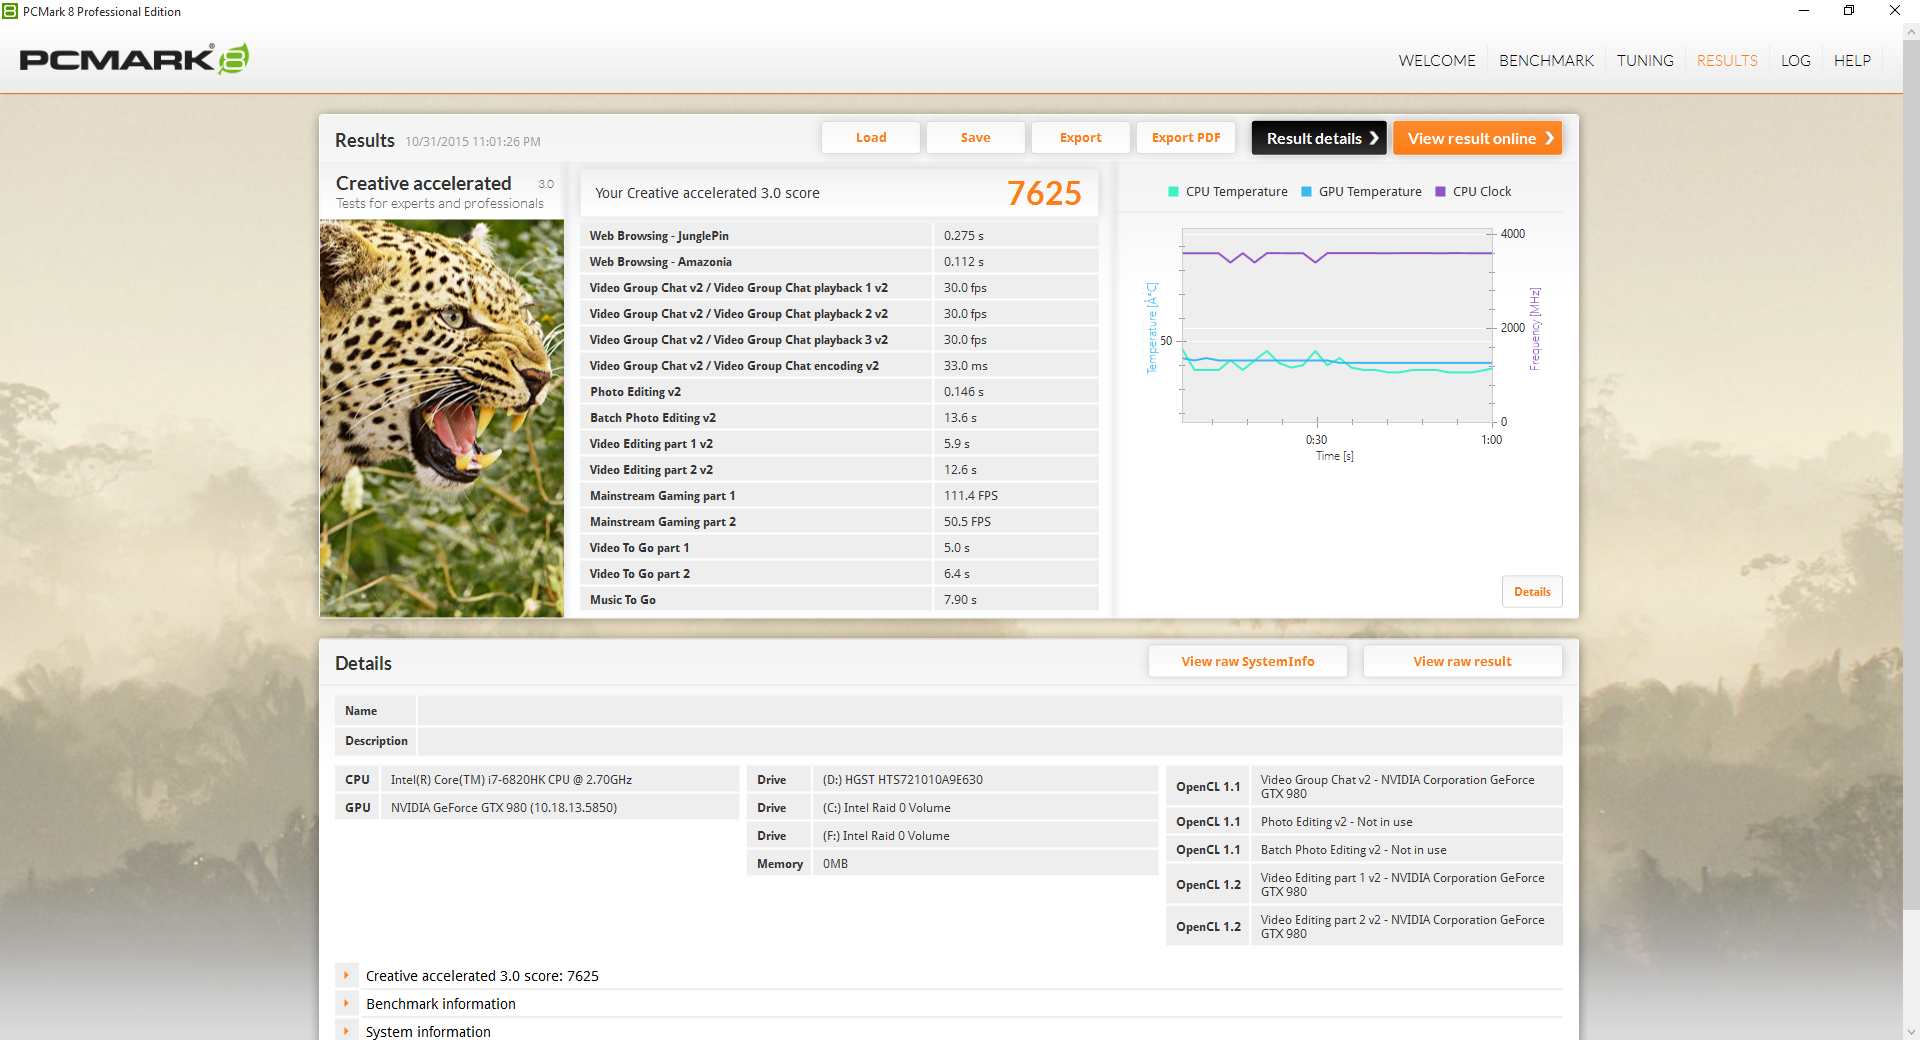Select Mainstream Gaming part 1 row
The width and height of the screenshot is (1920, 1040).
coord(839,496)
